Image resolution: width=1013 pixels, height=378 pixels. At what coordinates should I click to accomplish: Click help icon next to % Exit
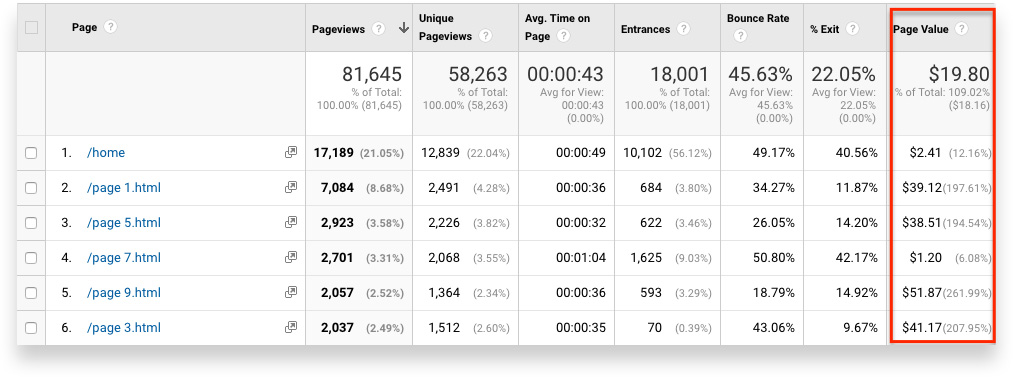[x=853, y=29]
